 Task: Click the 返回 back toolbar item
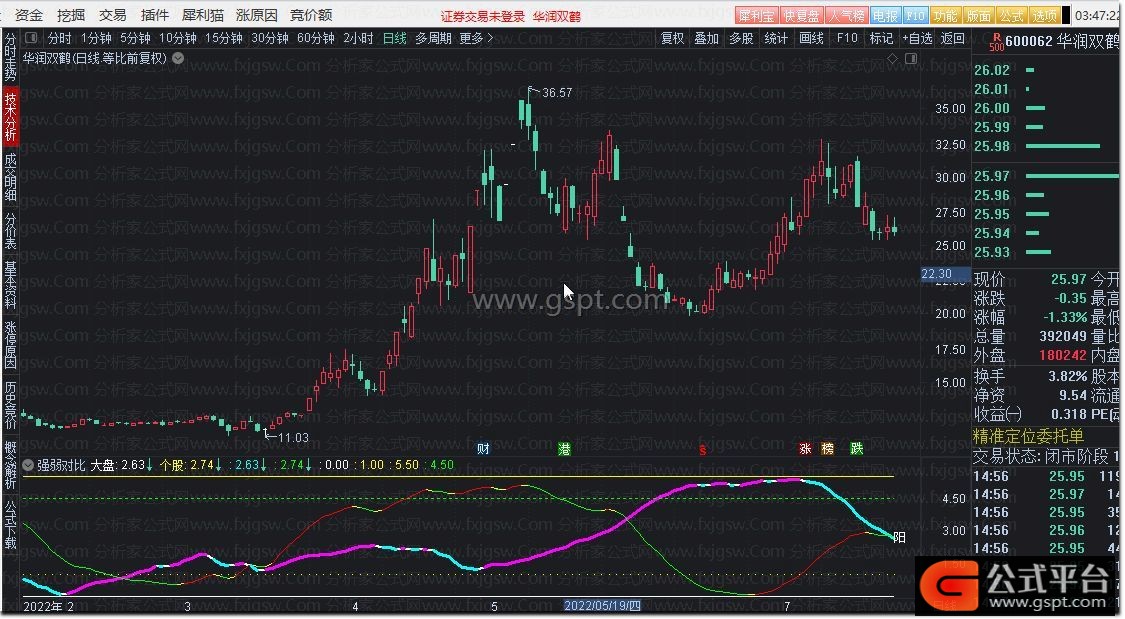point(953,38)
